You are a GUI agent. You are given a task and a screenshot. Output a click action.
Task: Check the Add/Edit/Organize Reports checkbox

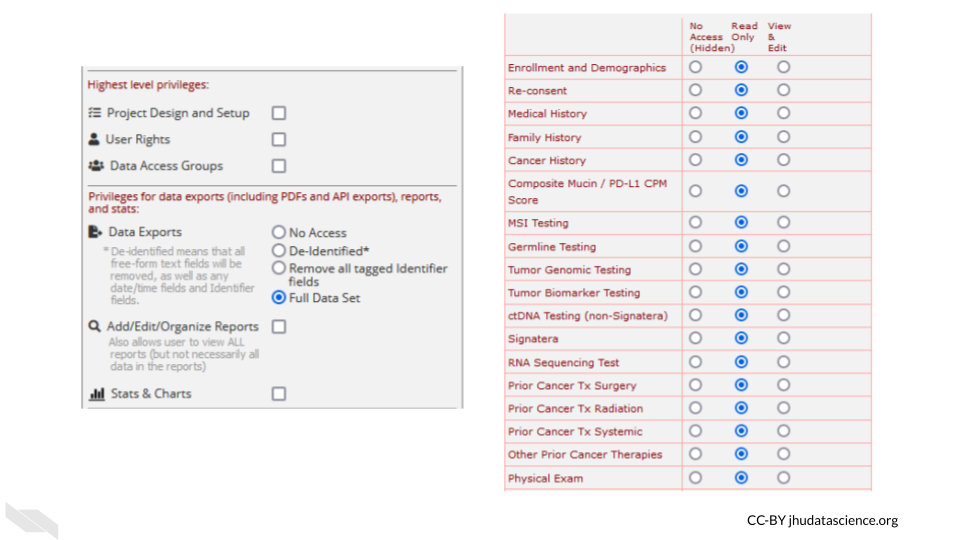tap(279, 327)
